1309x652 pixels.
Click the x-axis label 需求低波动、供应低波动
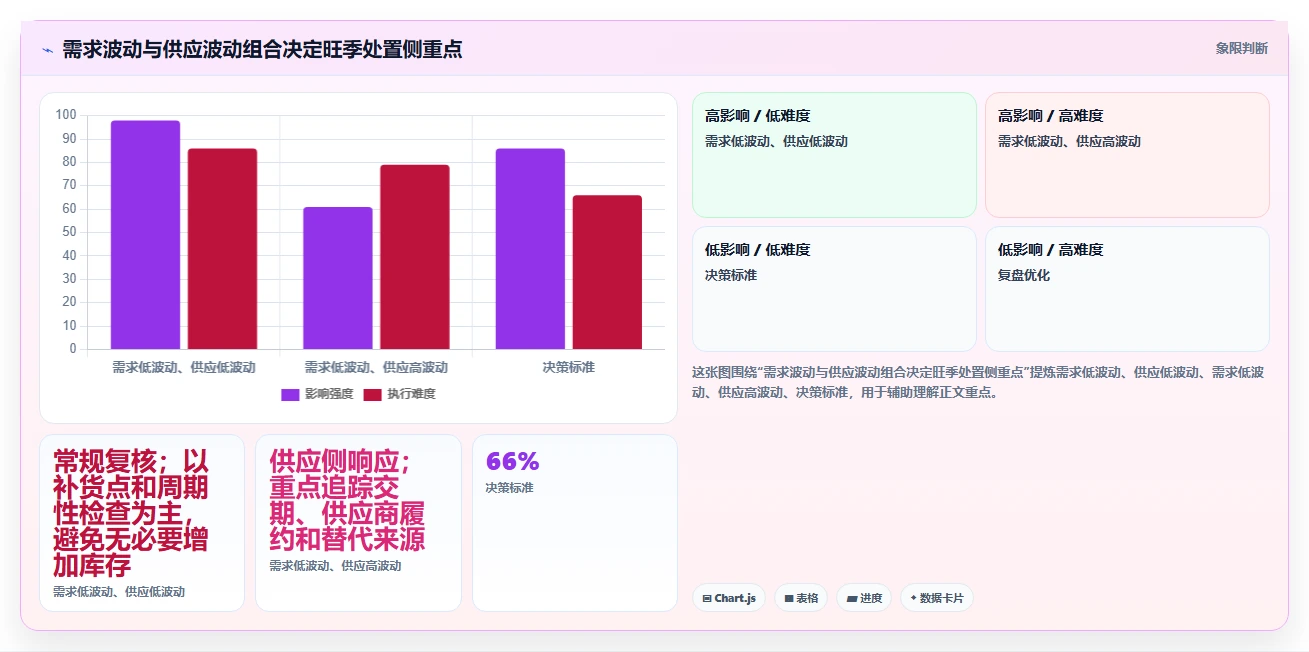pos(183,367)
